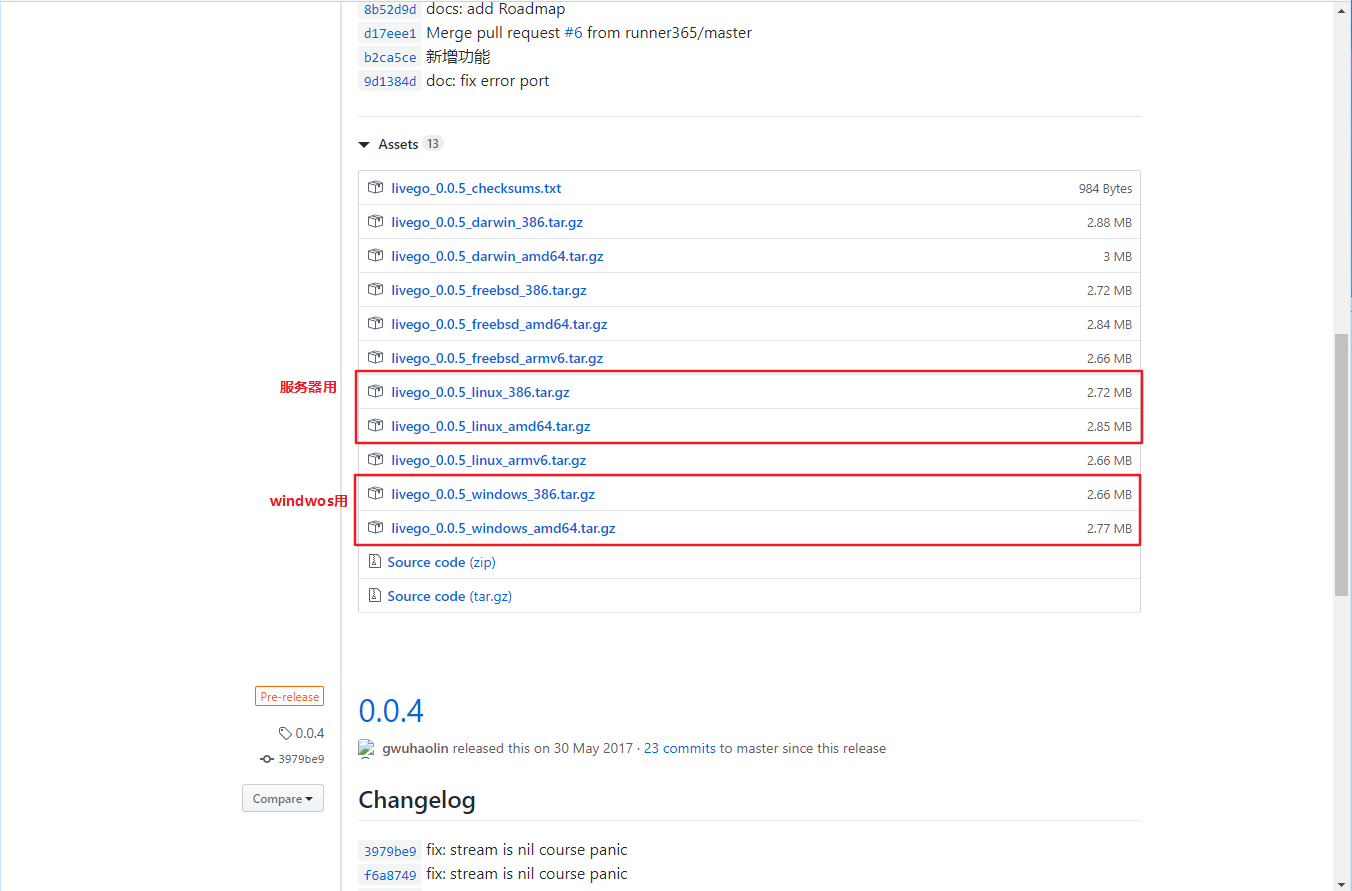This screenshot has height=891, width=1352.
Task: Open the 23 commits link
Action: click(680, 748)
